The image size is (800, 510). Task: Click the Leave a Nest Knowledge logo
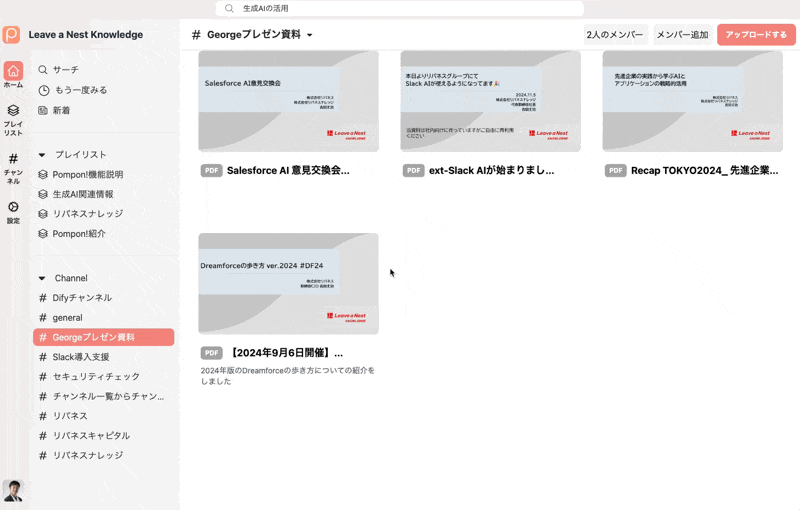12,35
